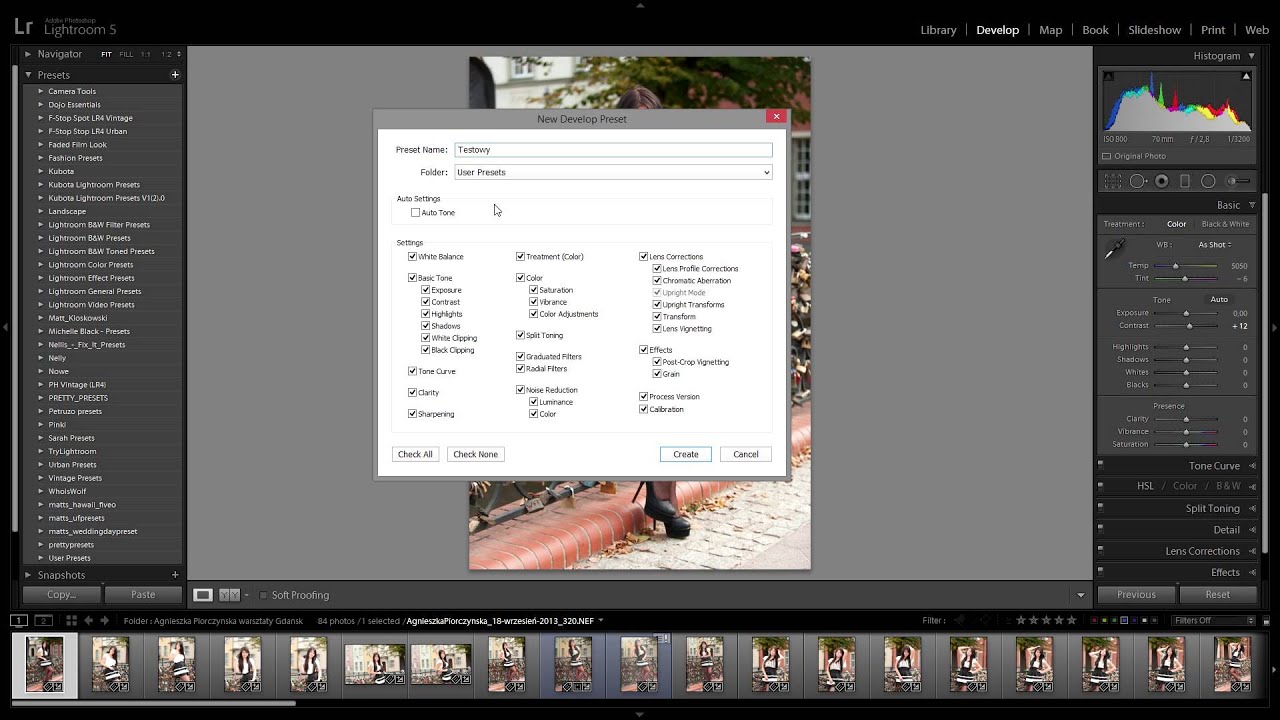Select the Graduated Filter tool
1280x720 pixels.
(x=1185, y=181)
